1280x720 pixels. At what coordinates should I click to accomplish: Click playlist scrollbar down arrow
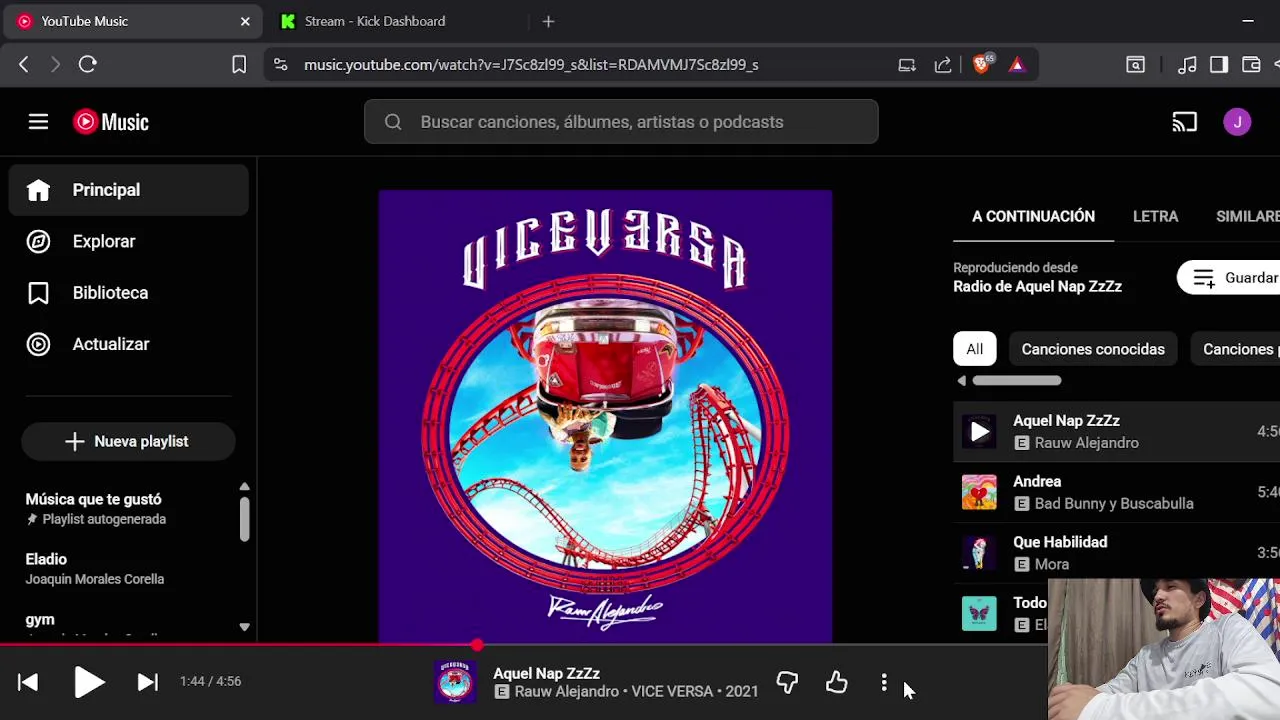[244, 627]
